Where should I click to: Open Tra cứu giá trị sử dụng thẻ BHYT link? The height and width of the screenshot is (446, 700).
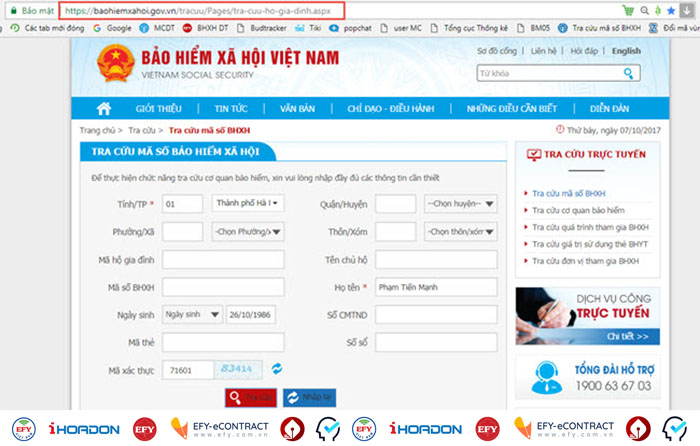click(x=590, y=244)
